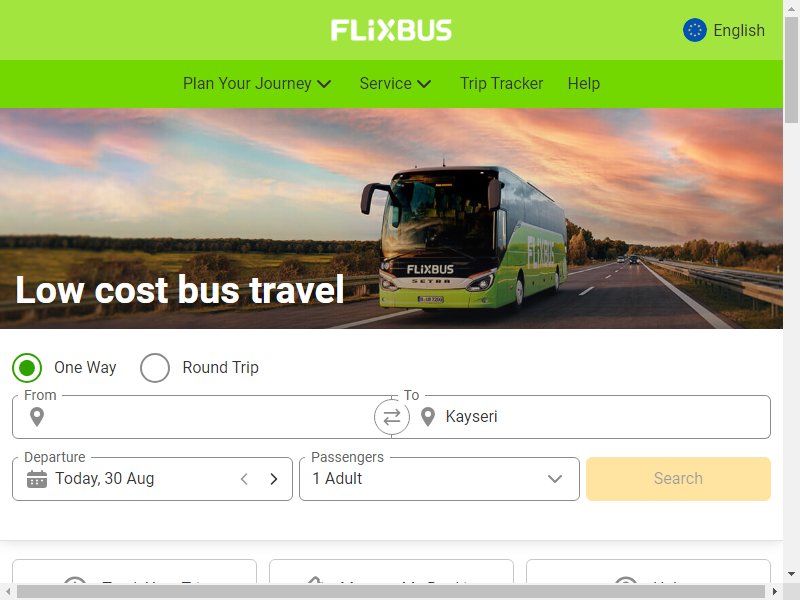Click the yellow Search button

tap(678, 479)
